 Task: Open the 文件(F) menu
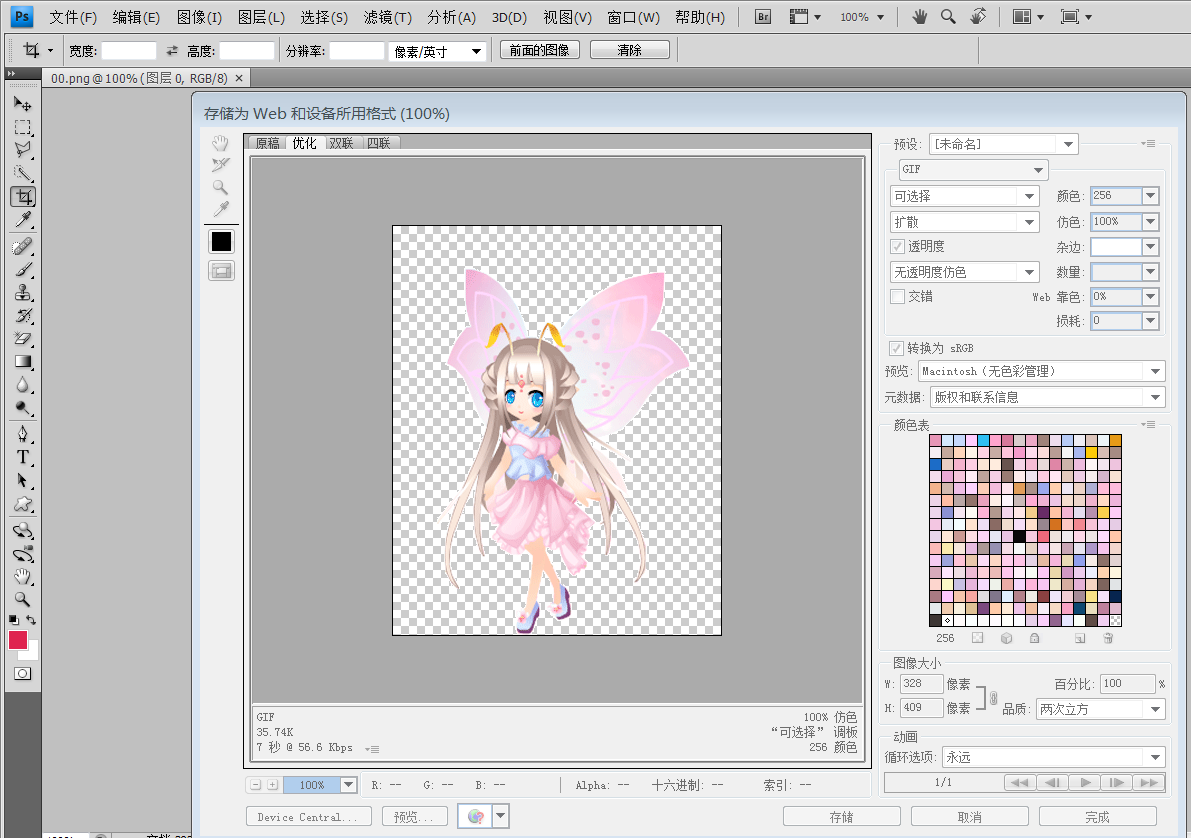[x=73, y=17]
